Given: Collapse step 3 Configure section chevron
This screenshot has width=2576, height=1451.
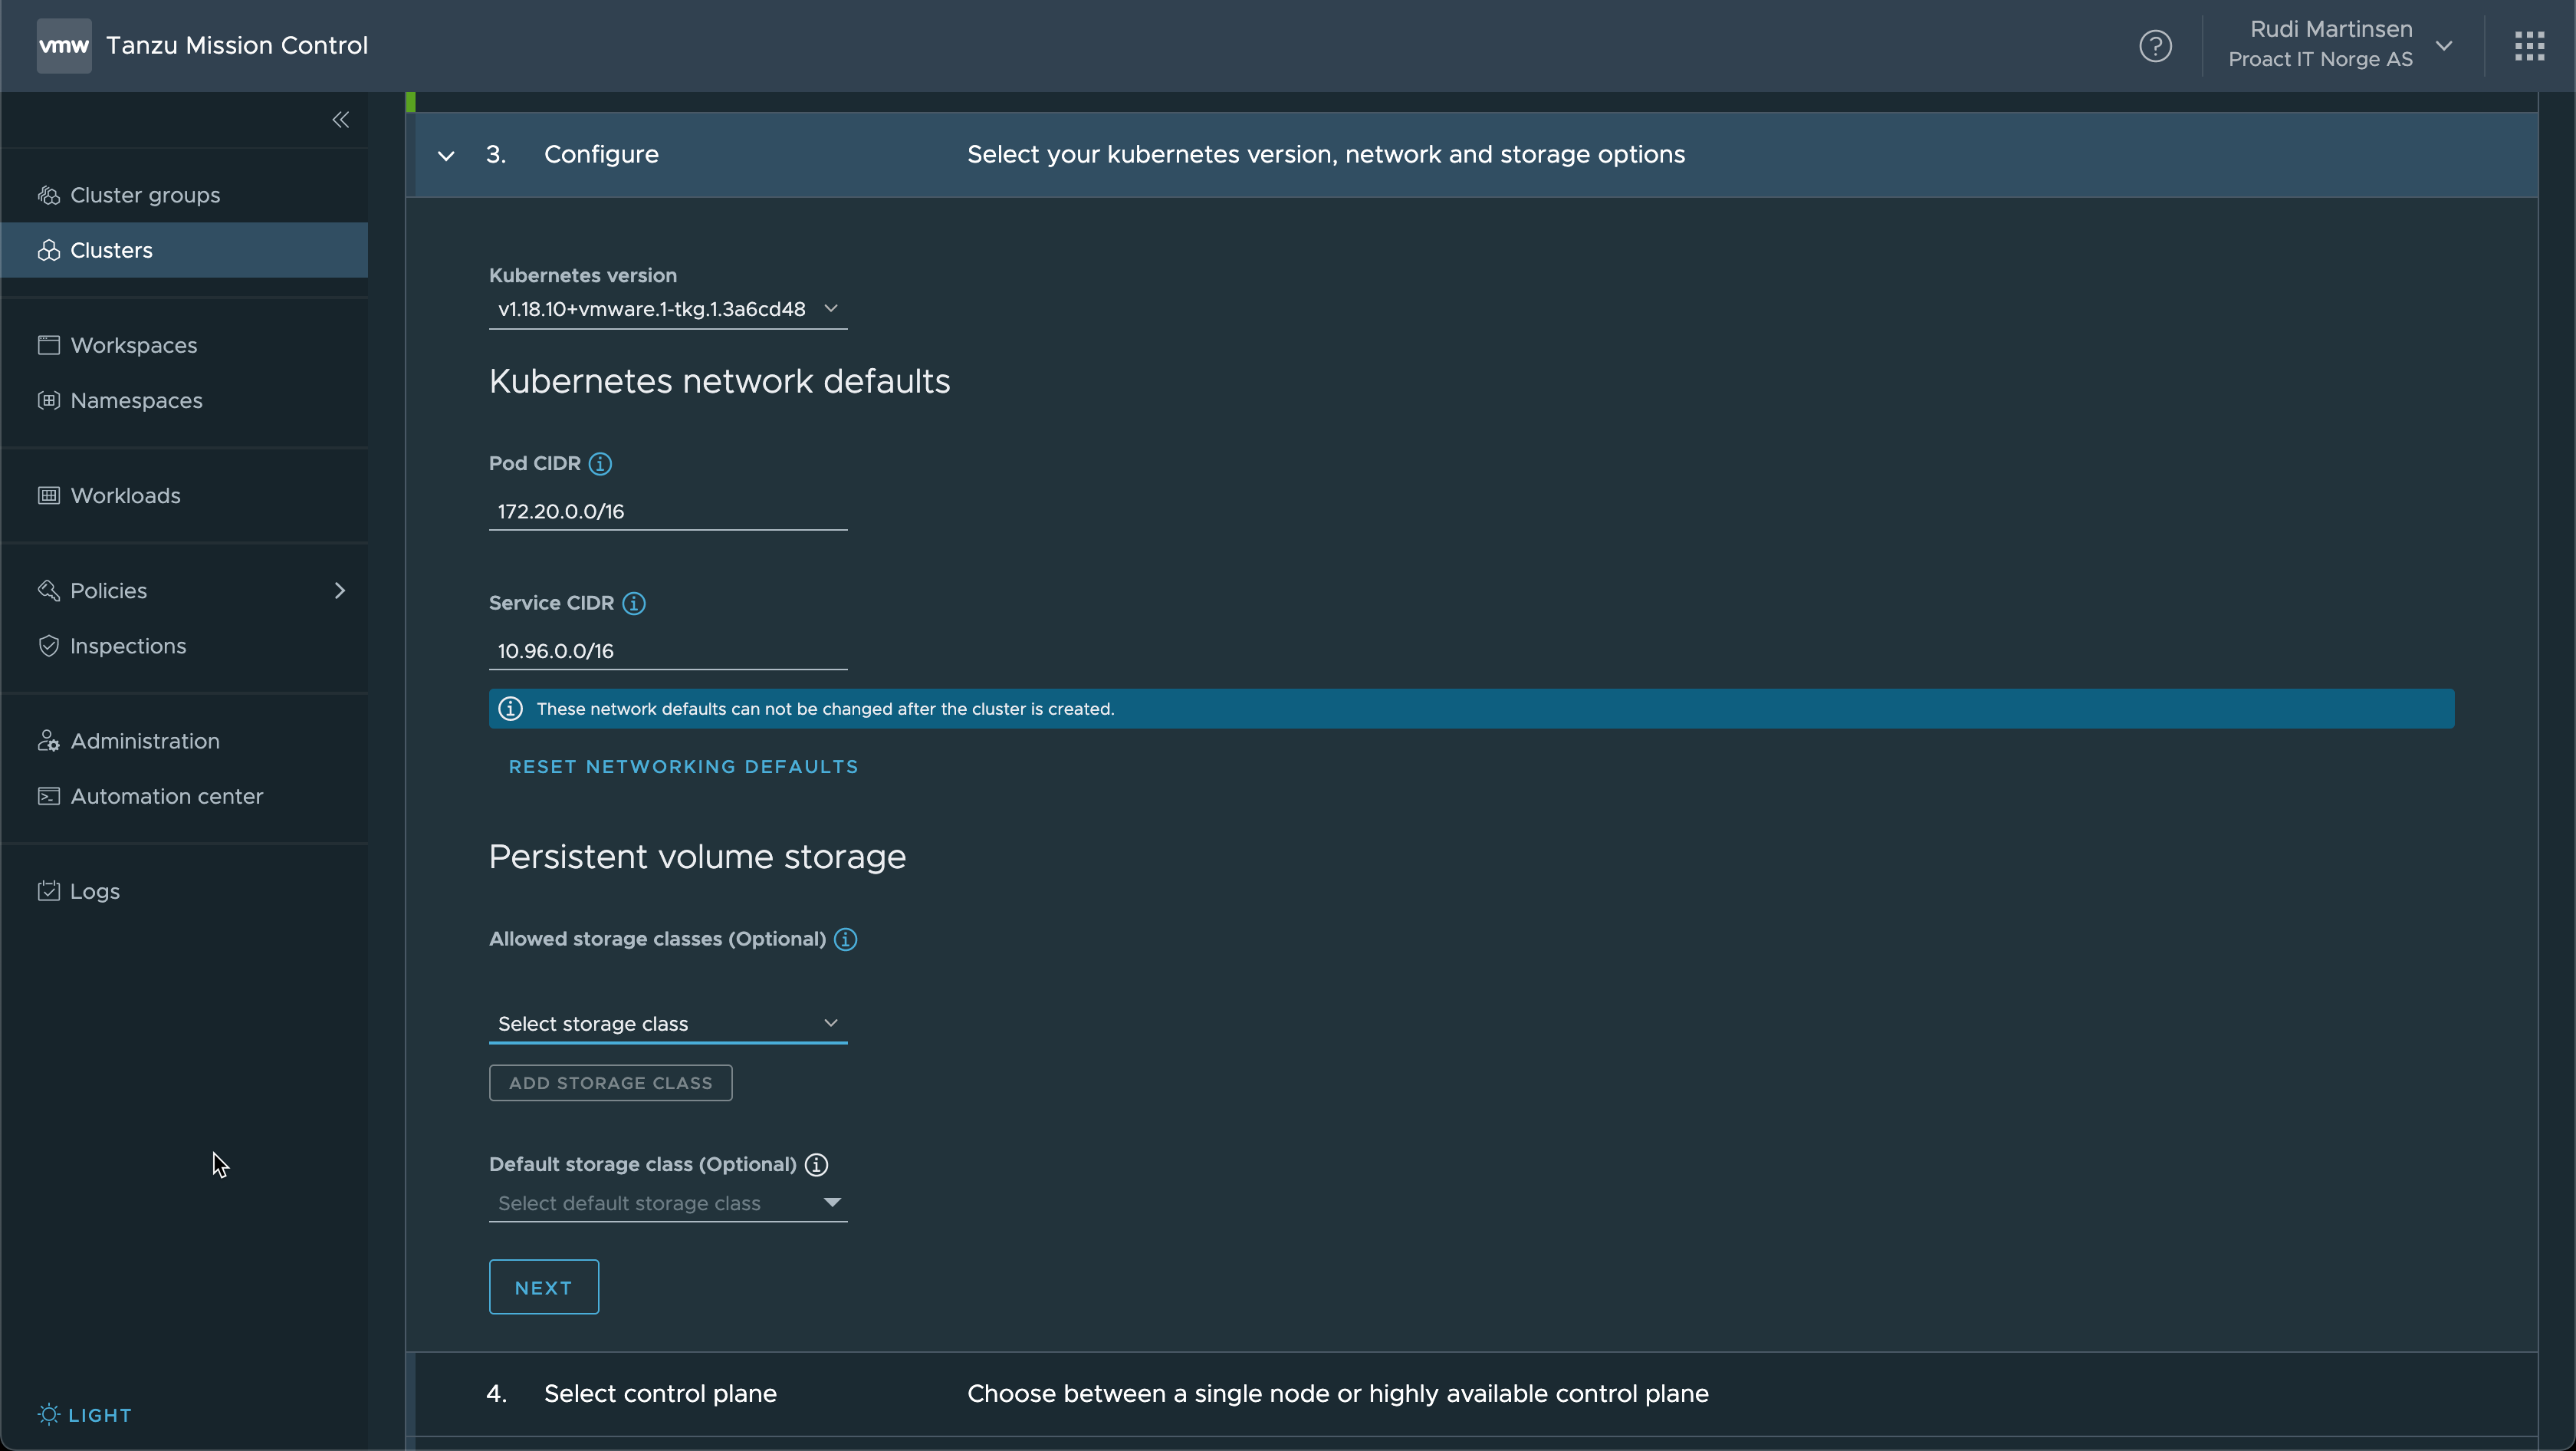Looking at the screenshot, I should pyautogui.click(x=447, y=155).
